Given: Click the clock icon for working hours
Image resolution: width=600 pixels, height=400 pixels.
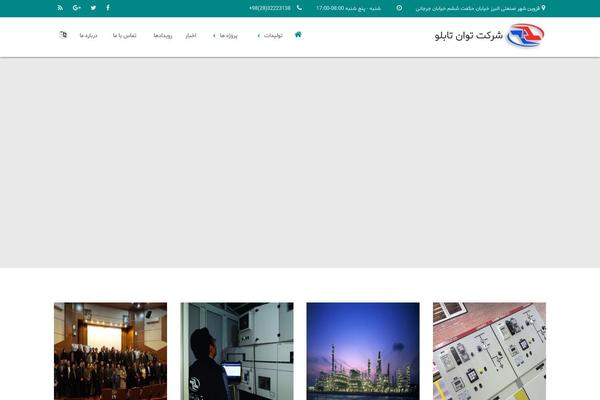Looking at the screenshot, I should coord(399,8).
